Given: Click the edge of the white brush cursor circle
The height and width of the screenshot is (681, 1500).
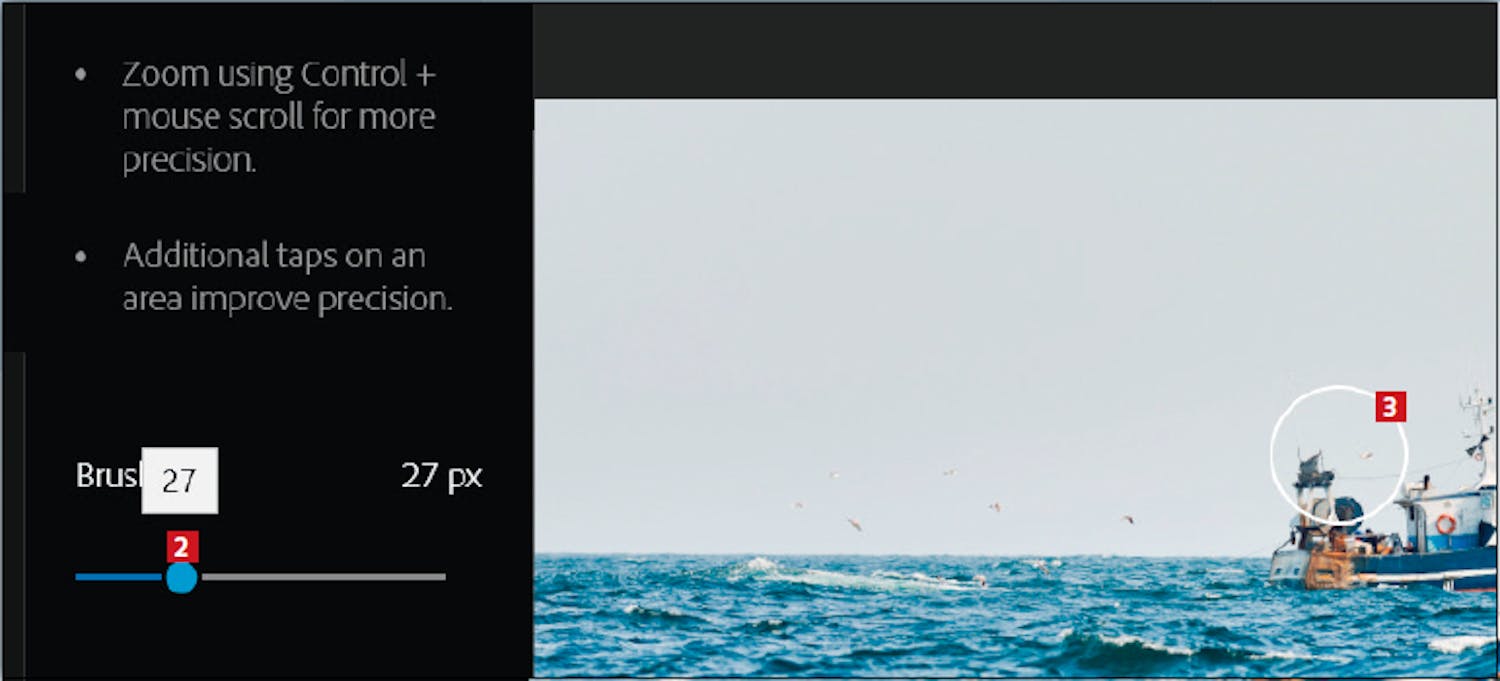Looking at the screenshot, I should pyautogui.click(x=1272, y=455).
